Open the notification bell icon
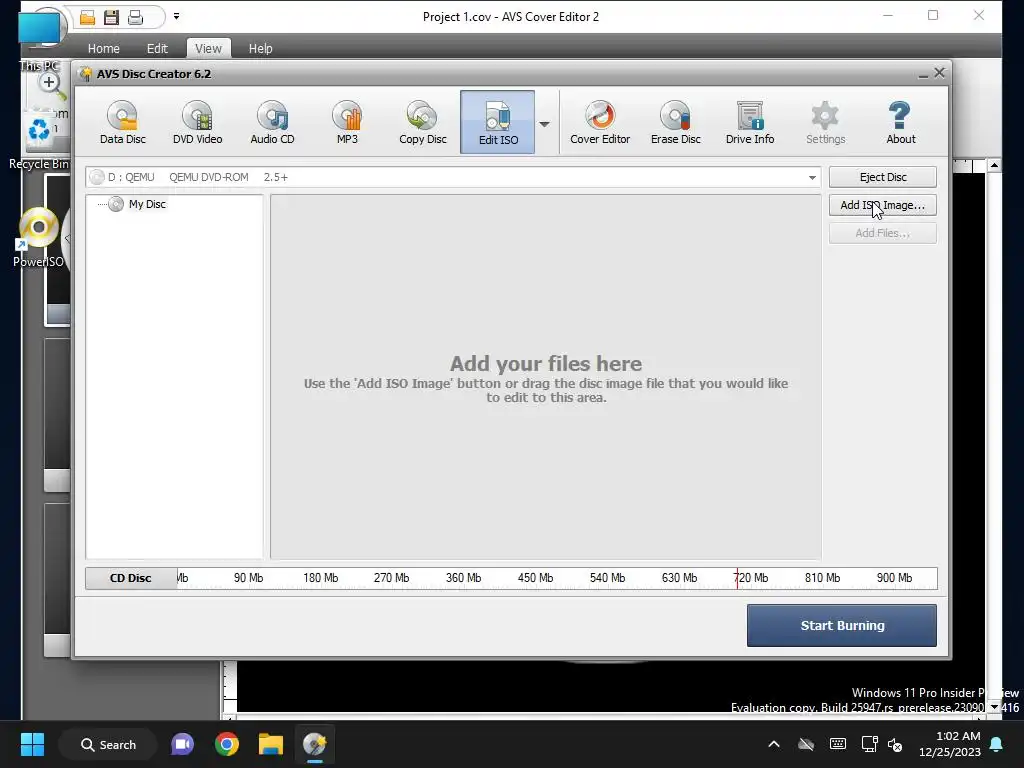 pos(997,744)
